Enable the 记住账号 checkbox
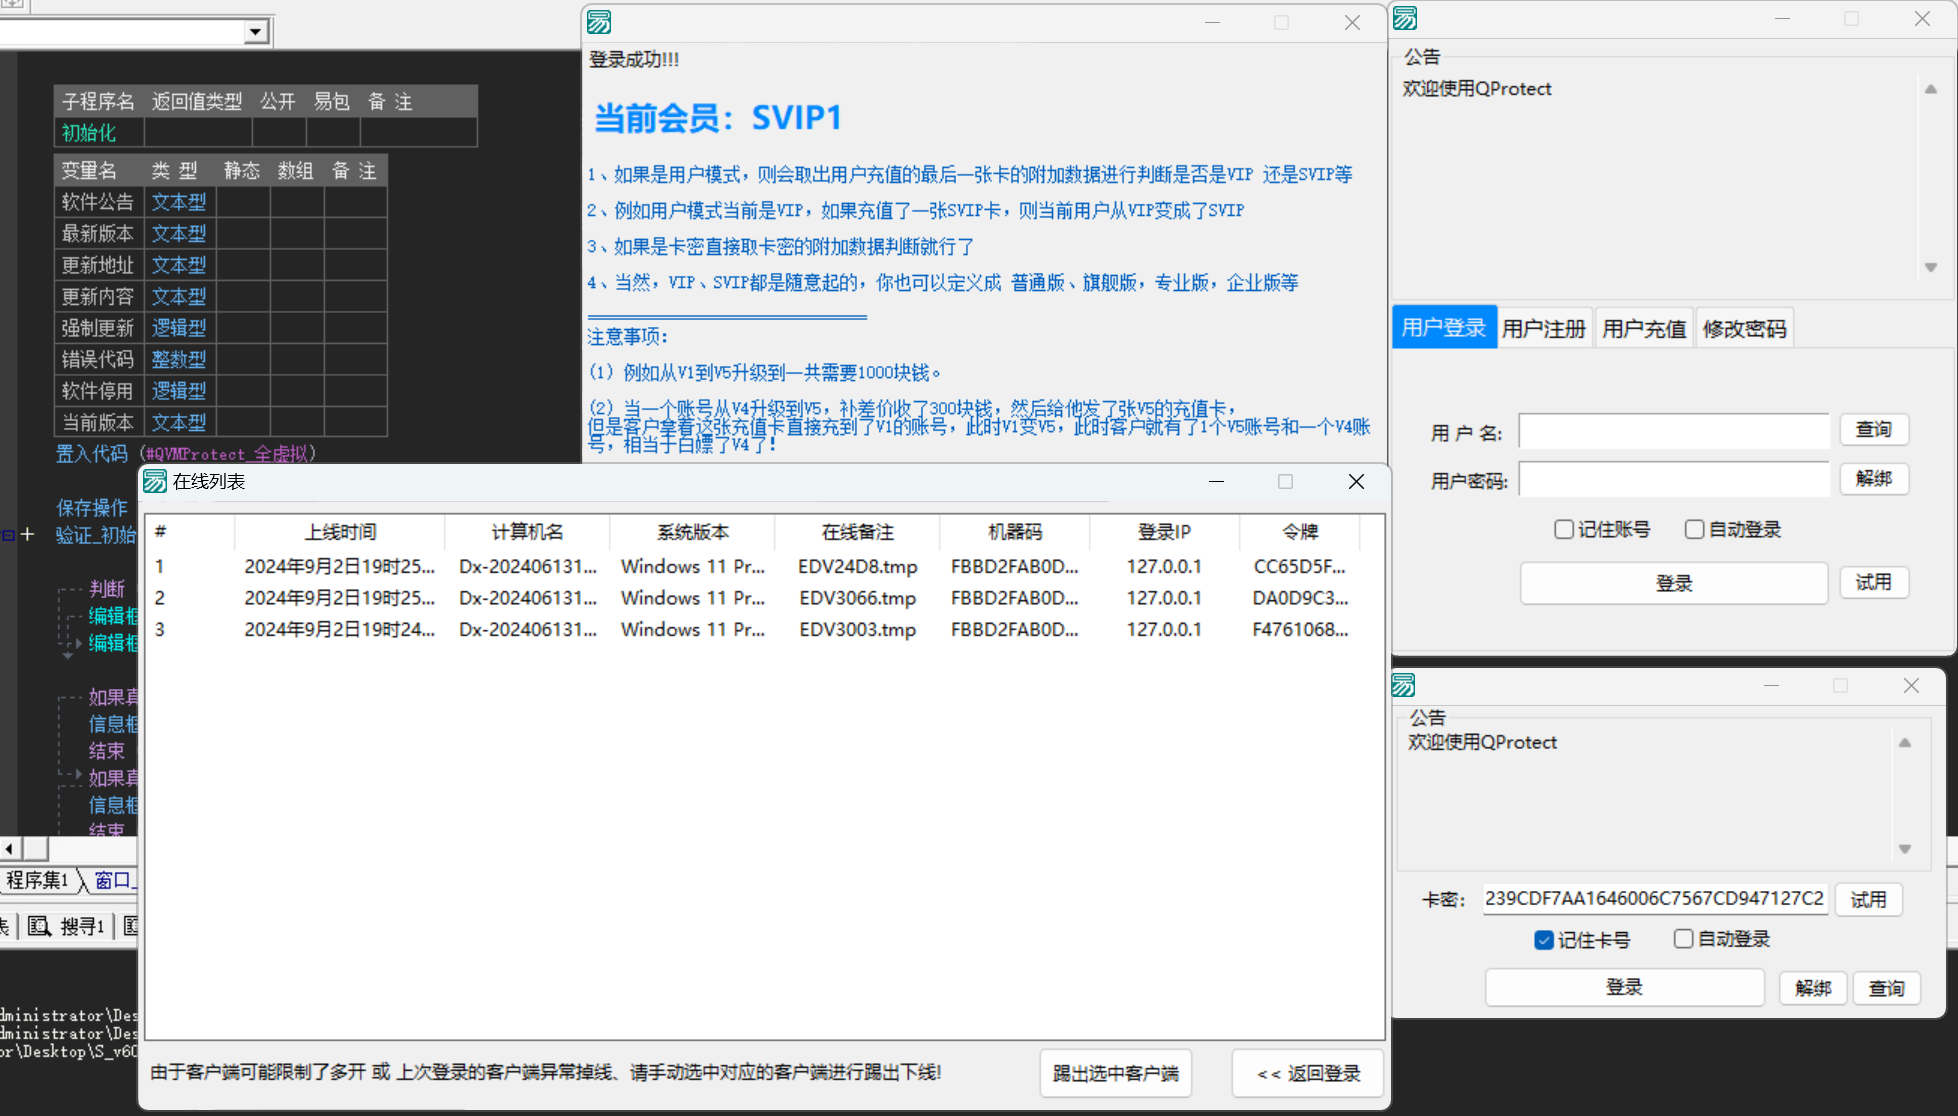1958x1116 pixels. (1564, 529)
